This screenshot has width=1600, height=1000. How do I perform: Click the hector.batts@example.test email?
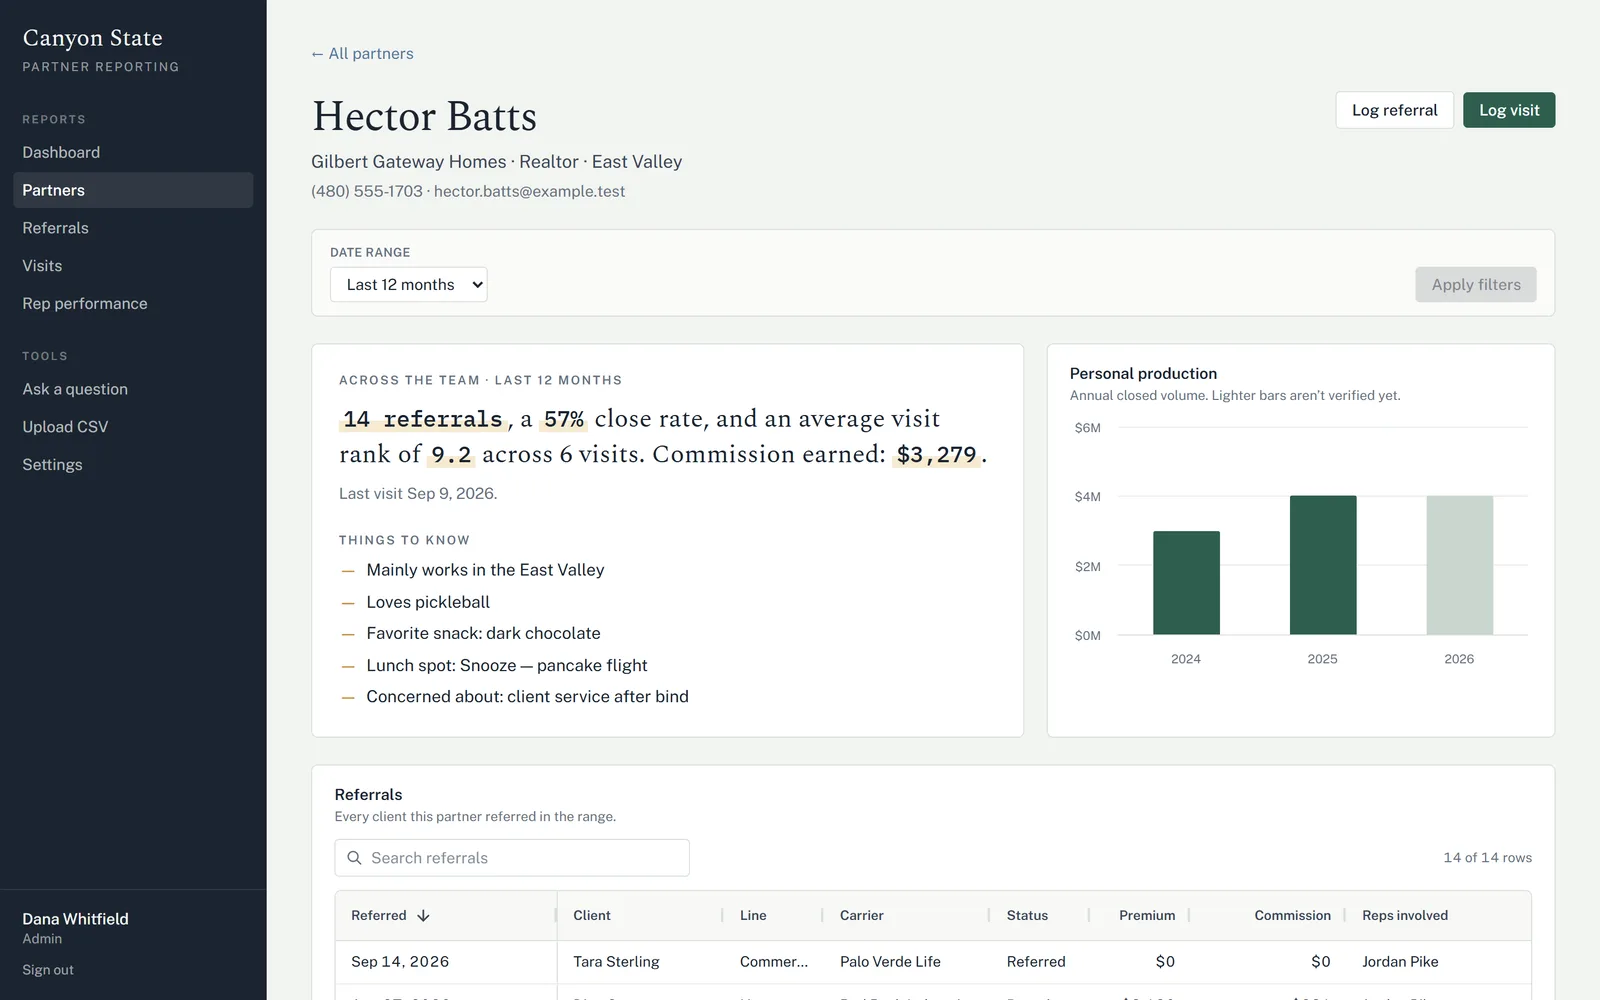coord(529,191)
